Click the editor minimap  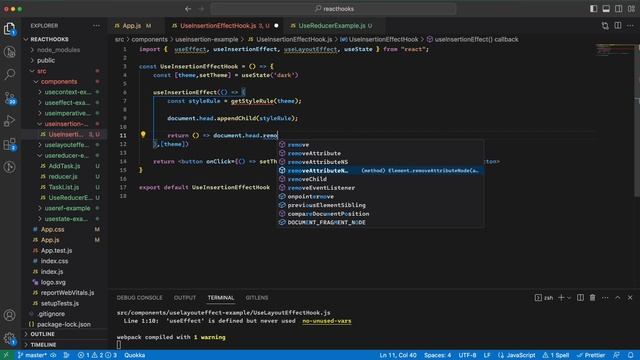point(614,51)
